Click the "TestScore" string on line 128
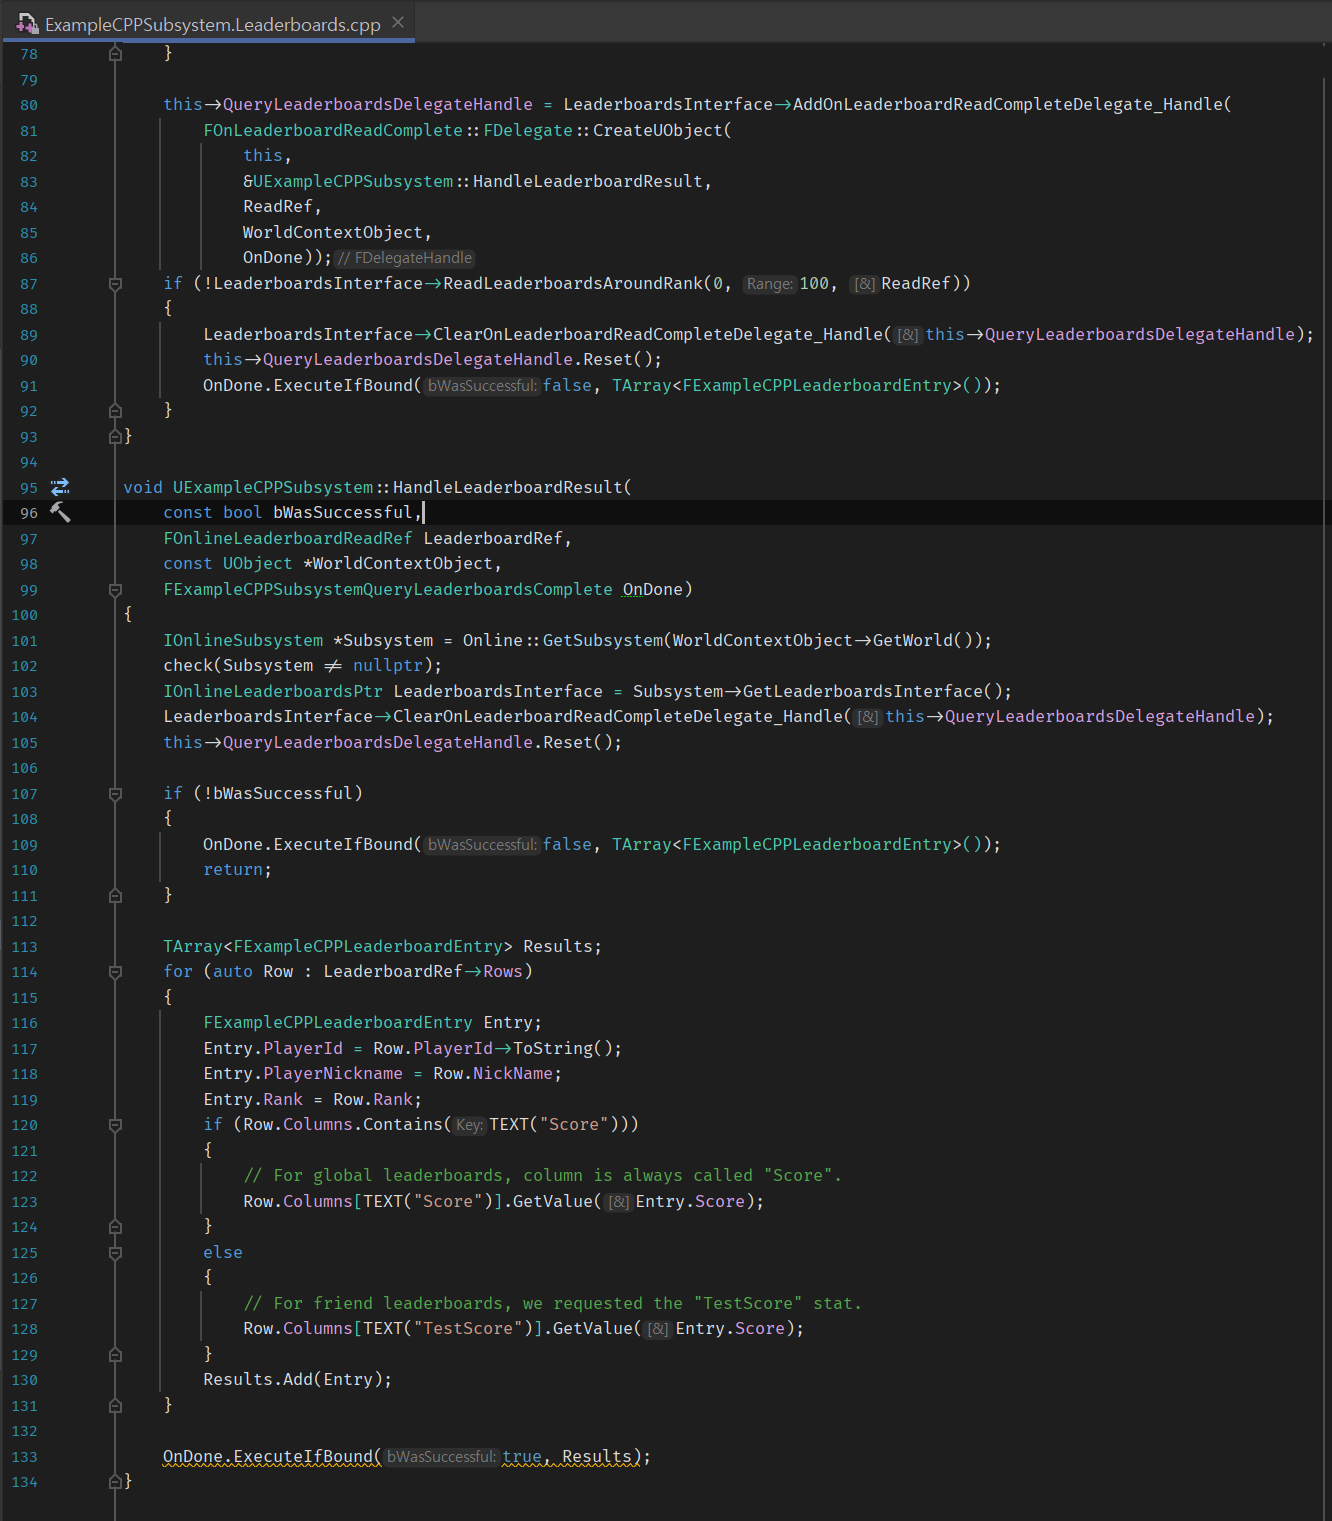The height and width of the screenshot is (1521, 1332). 467,1328
